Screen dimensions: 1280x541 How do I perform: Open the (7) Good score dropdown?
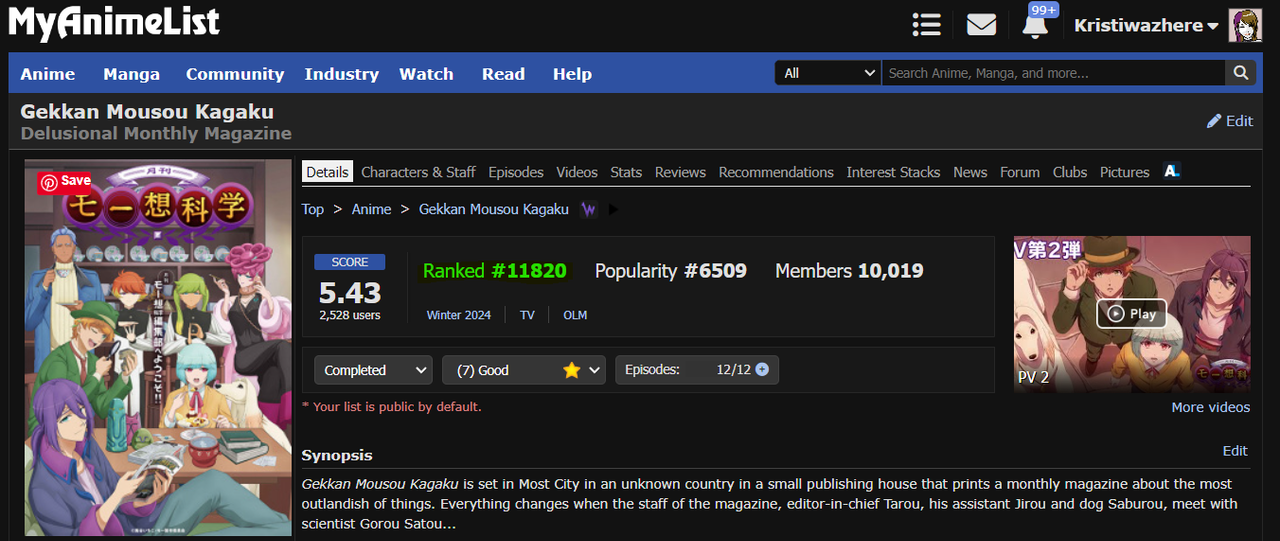pos(524,370)
